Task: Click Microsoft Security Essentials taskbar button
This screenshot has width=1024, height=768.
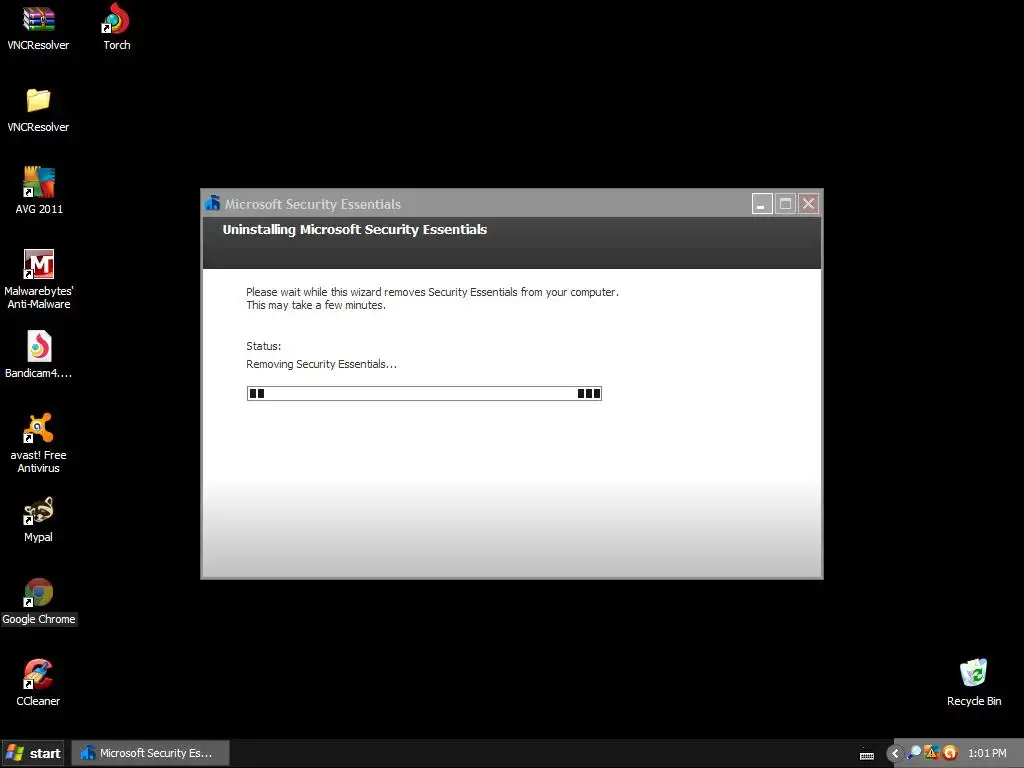Action: tap(150, 753)
